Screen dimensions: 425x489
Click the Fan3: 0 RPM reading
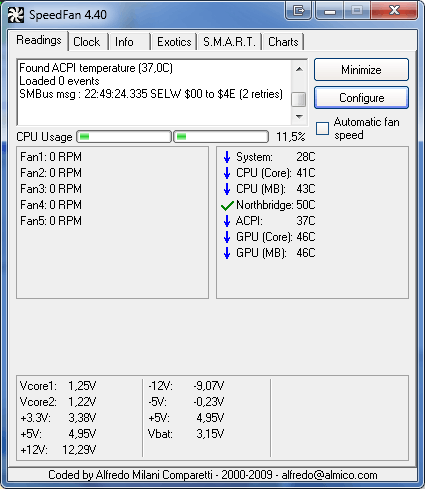click(51, 189)
